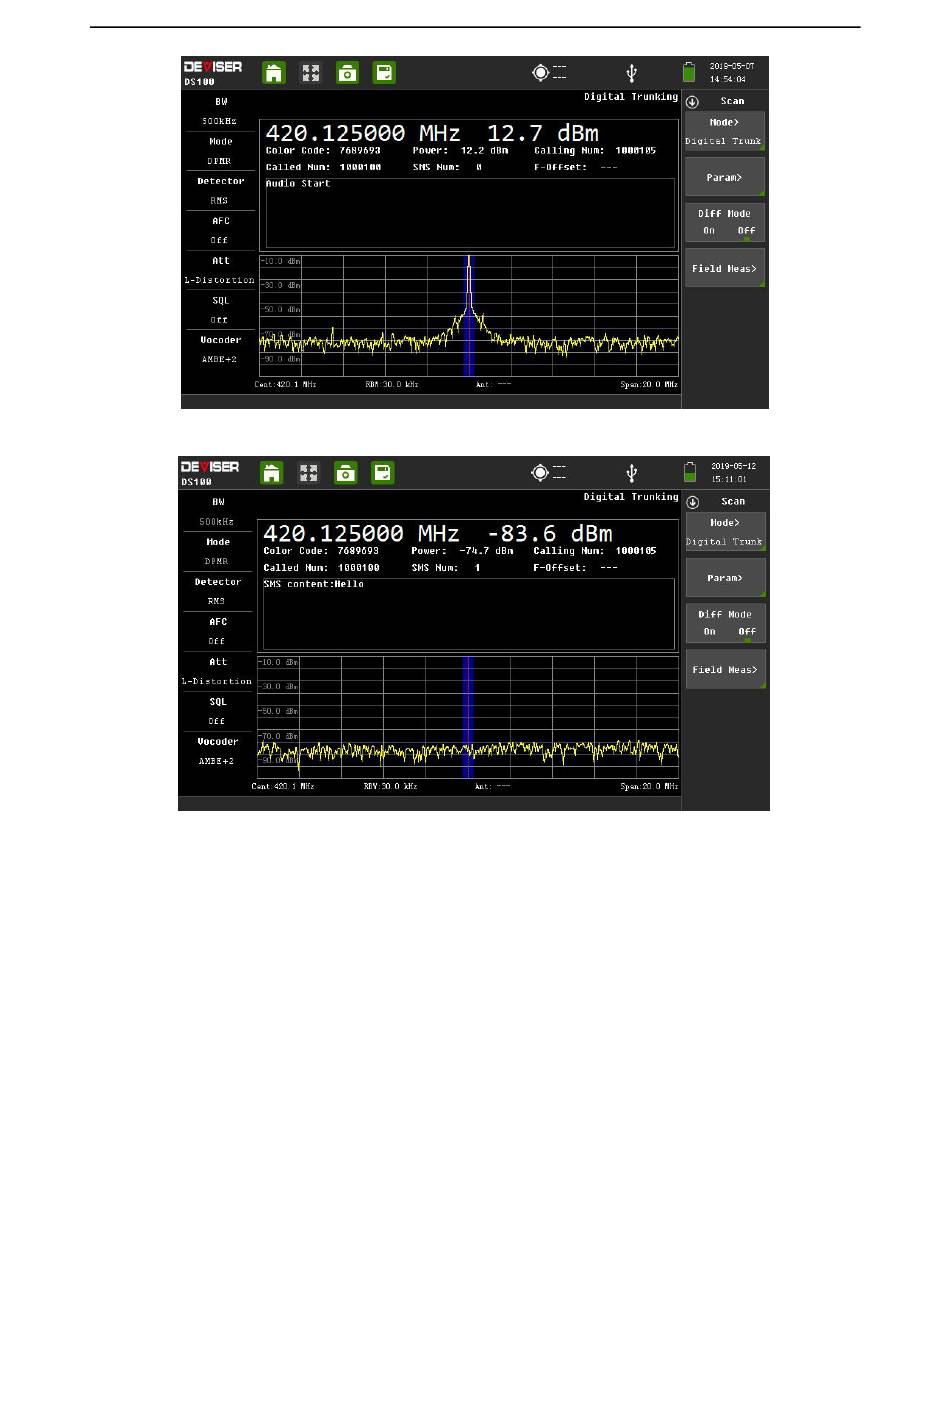Click 'SMS Num: 0' field

(x=447, y=167)
